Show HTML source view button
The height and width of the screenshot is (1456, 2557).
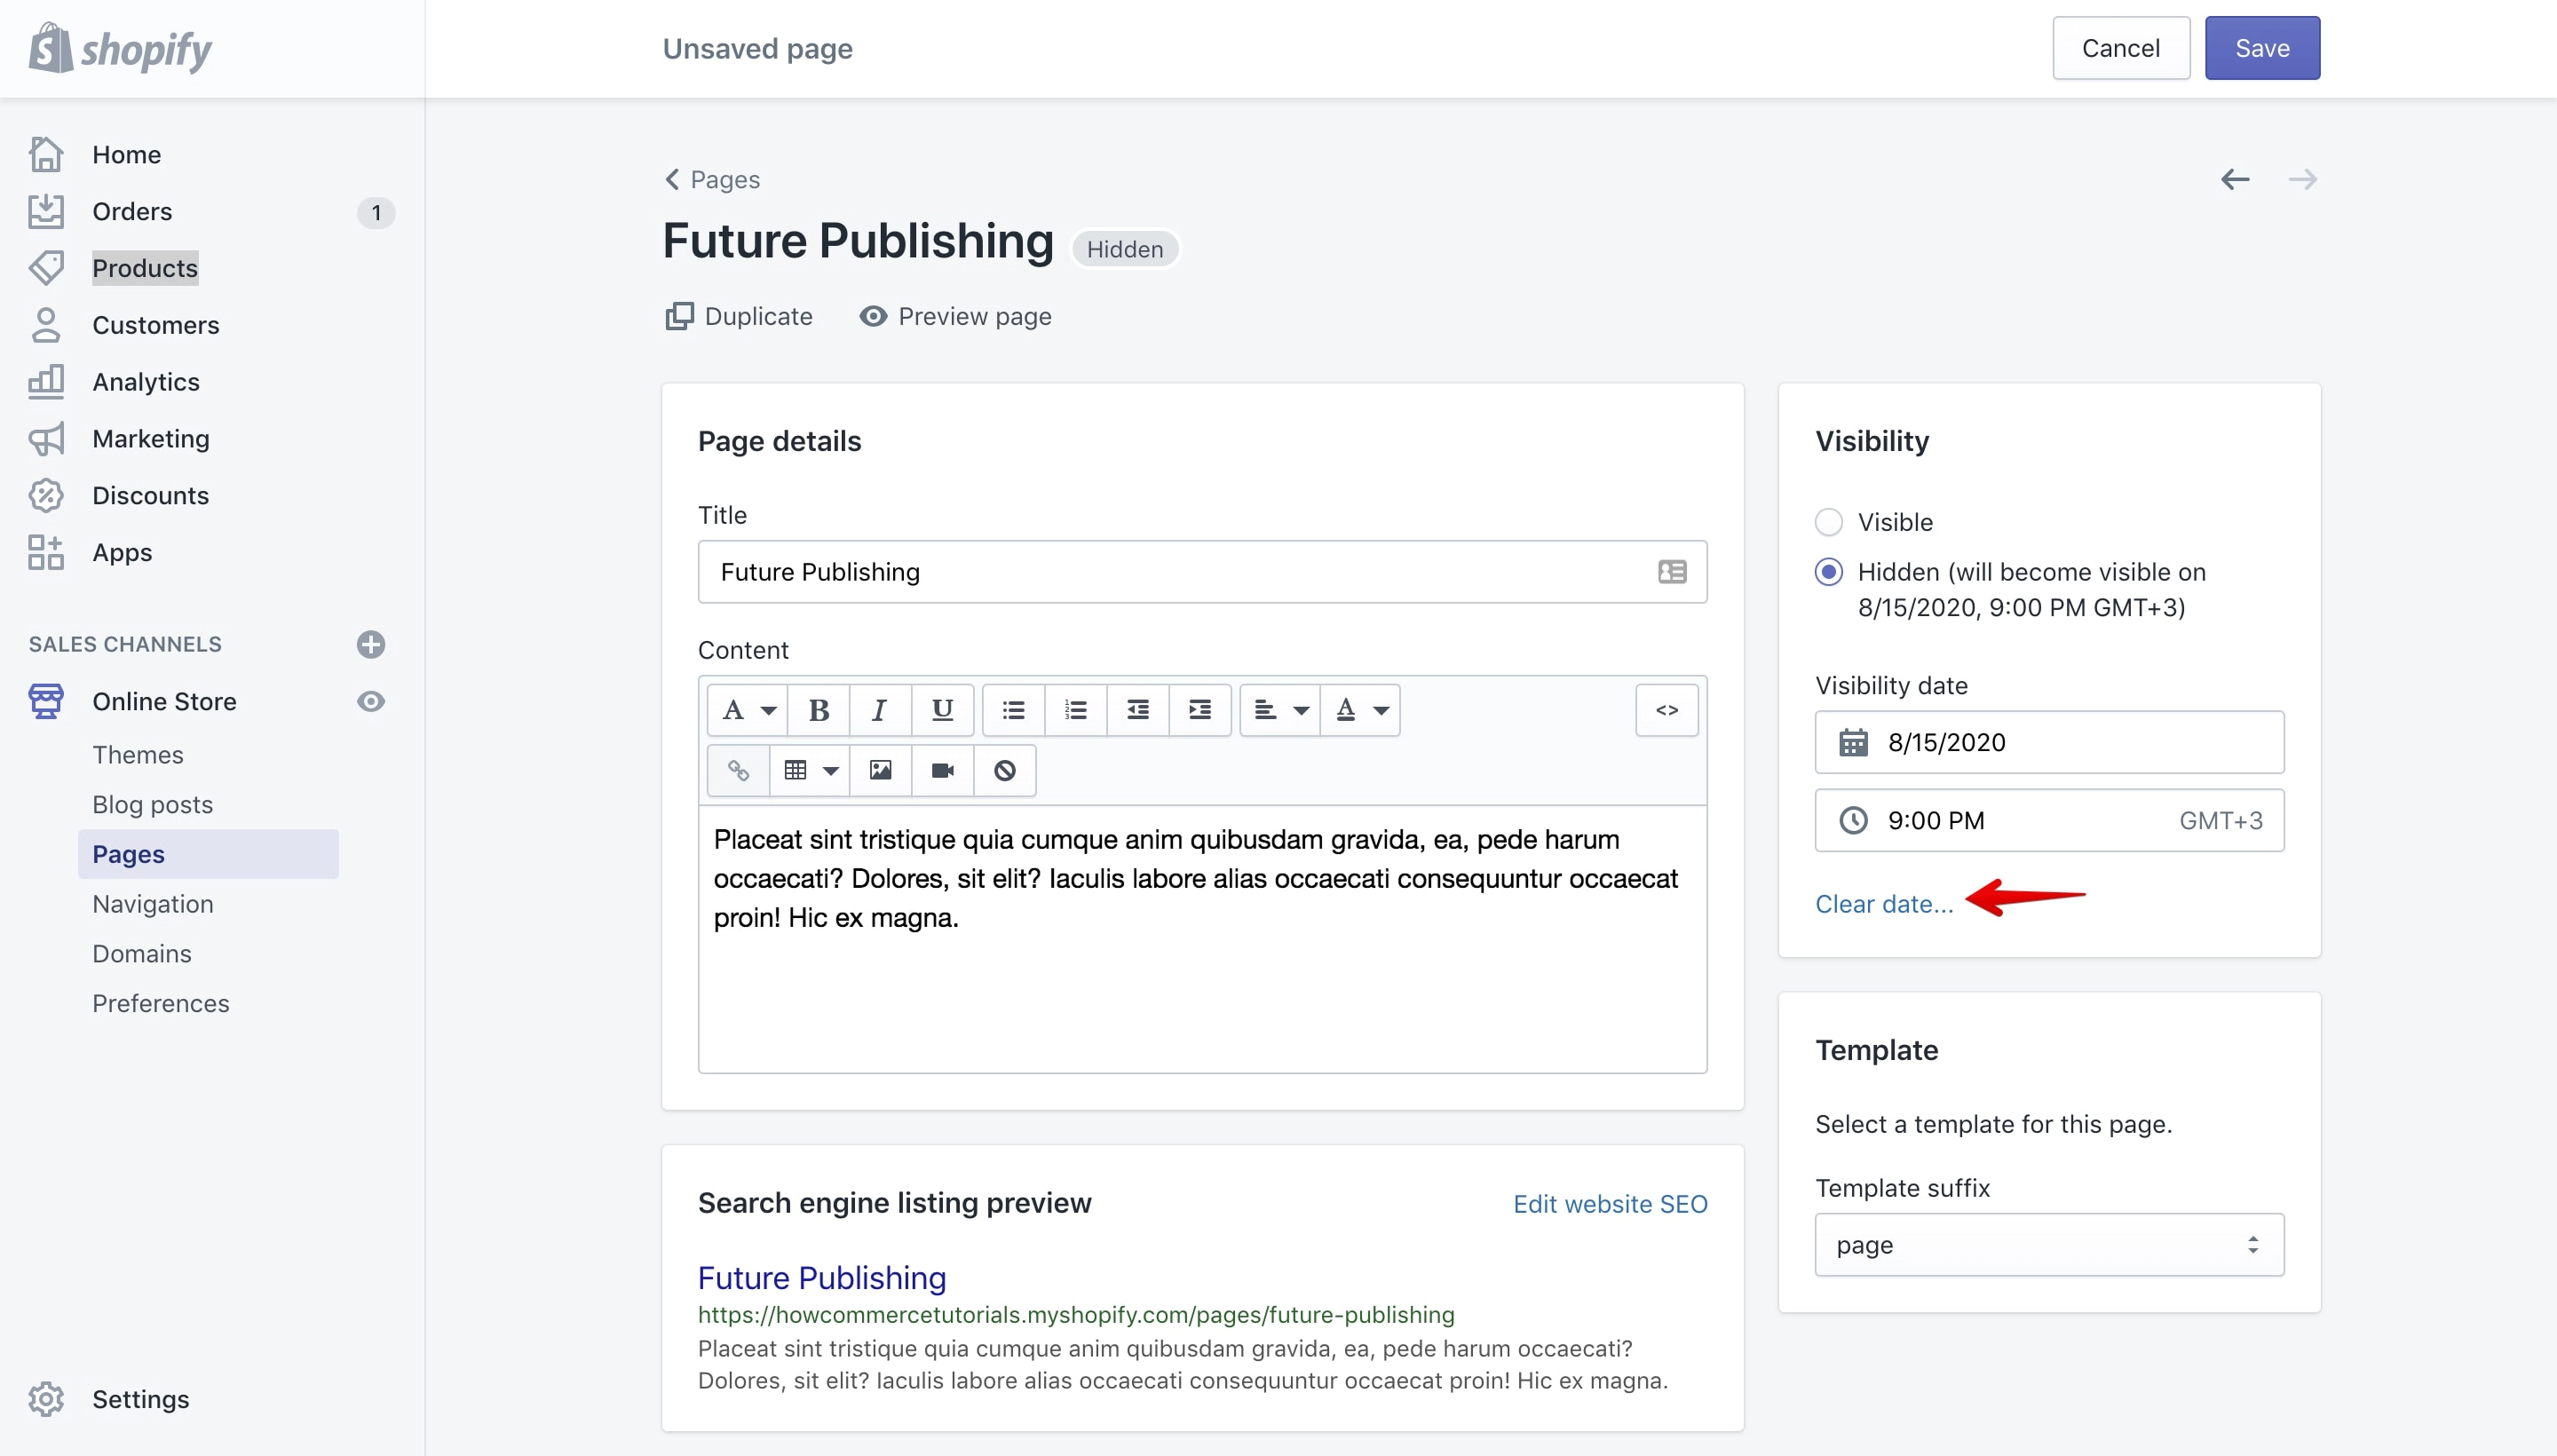[x=1667, y=710]
